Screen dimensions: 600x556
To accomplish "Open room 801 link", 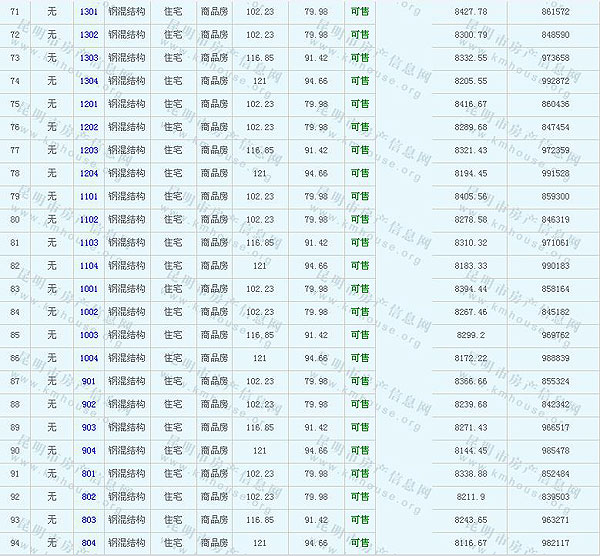I will click(89, 474).
